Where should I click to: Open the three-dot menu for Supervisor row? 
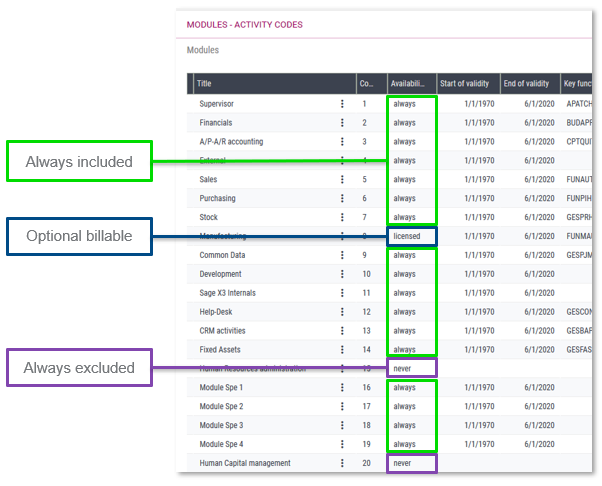click(x=342, y=104)
